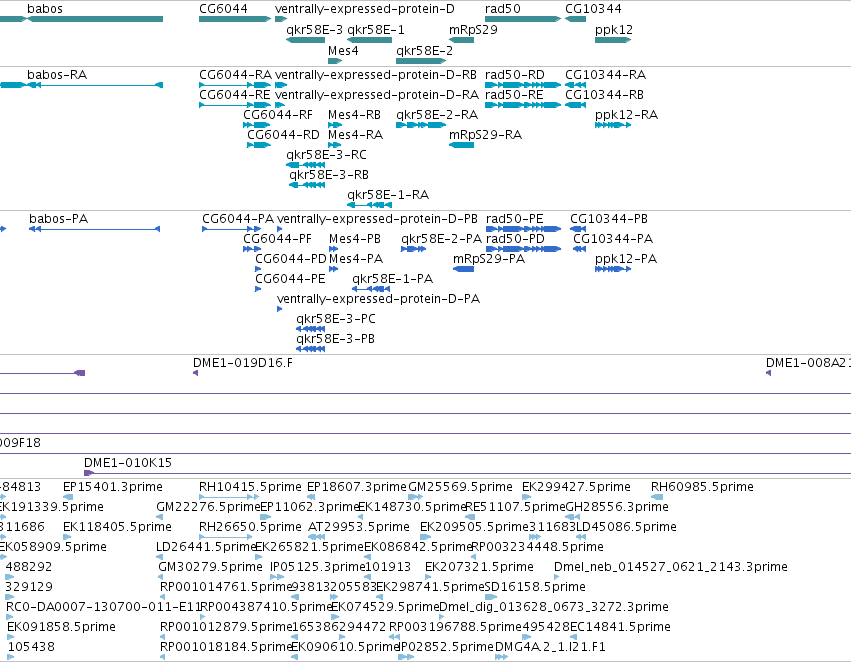Screen dimensions: 851x662
Task: Open the CG10344-PB protein label
Action: 609,219
